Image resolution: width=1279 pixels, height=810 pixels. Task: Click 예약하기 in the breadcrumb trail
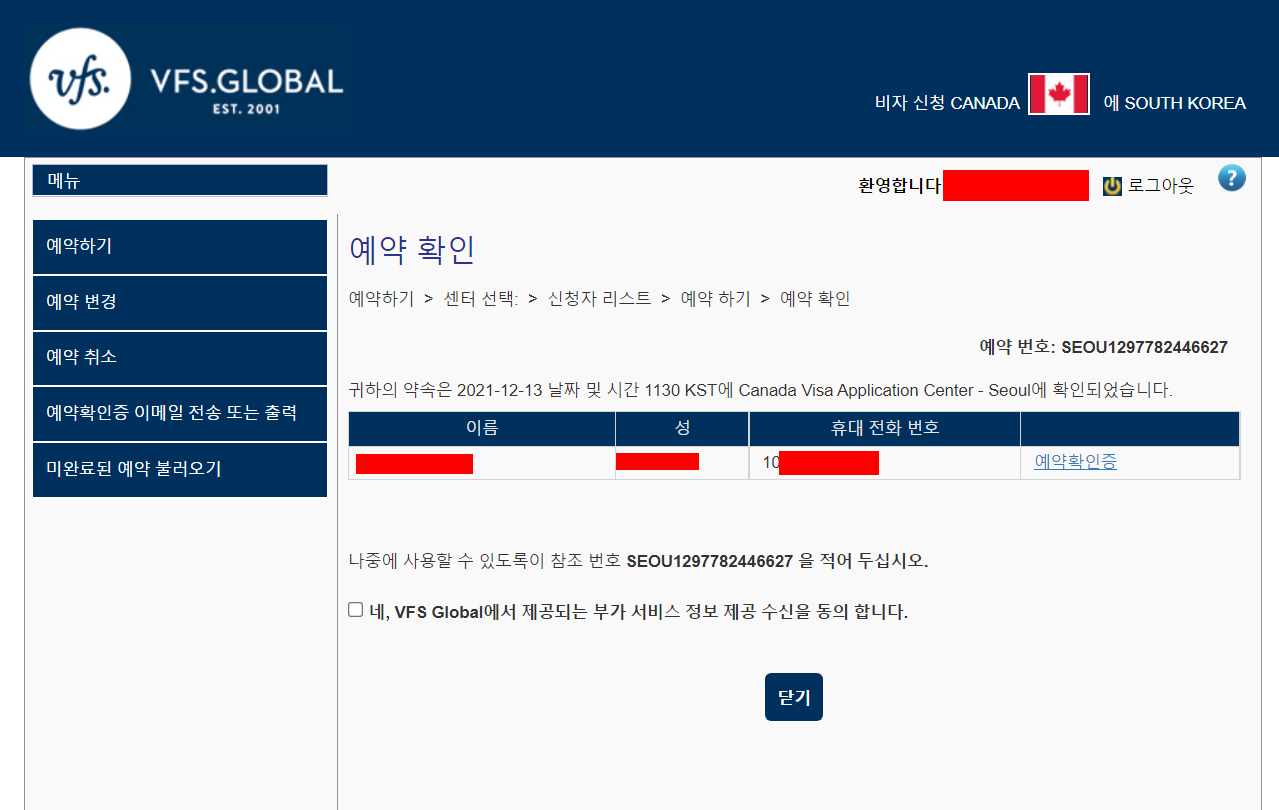click(x=381, y=299)
